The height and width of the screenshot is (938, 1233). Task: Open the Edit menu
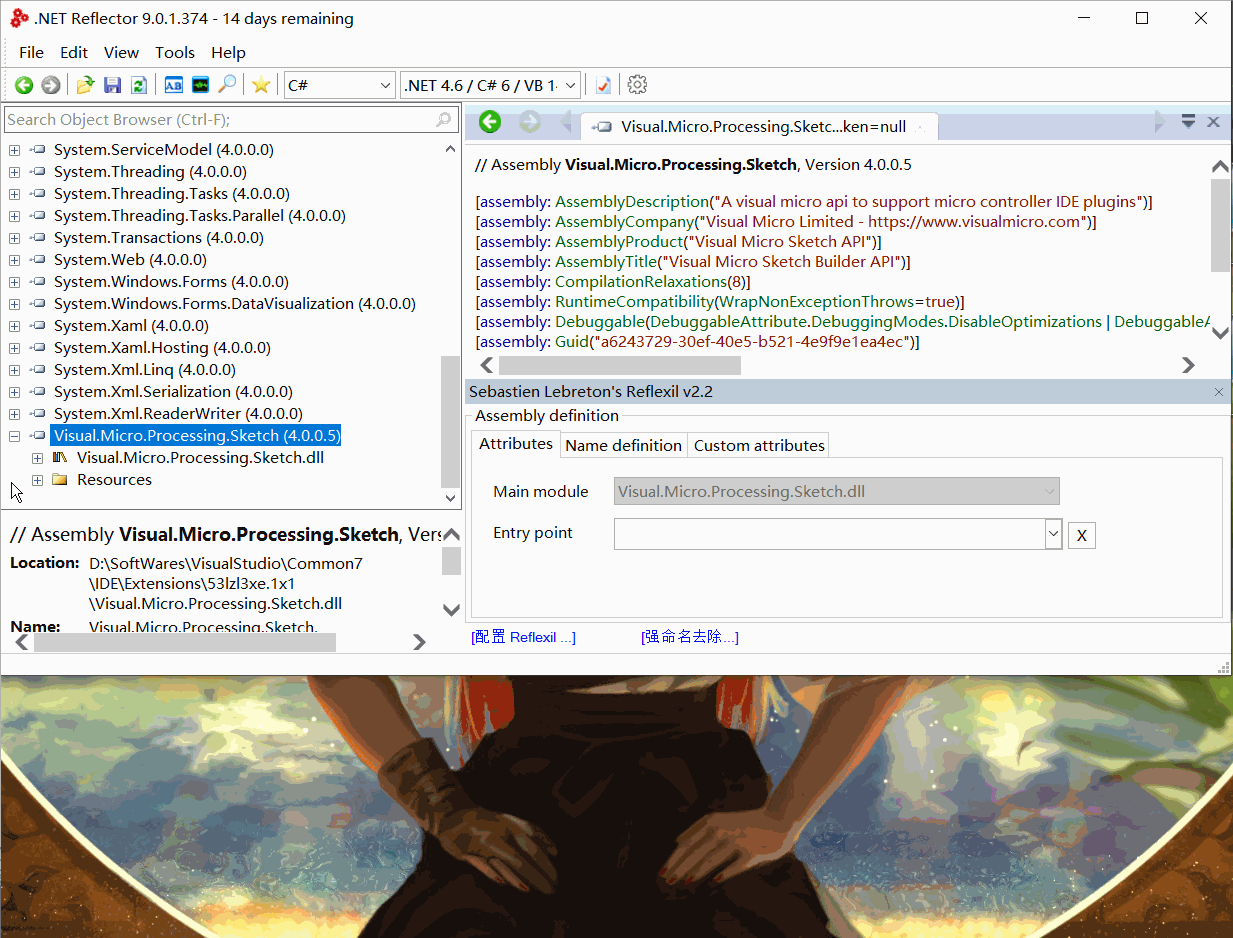74,52
